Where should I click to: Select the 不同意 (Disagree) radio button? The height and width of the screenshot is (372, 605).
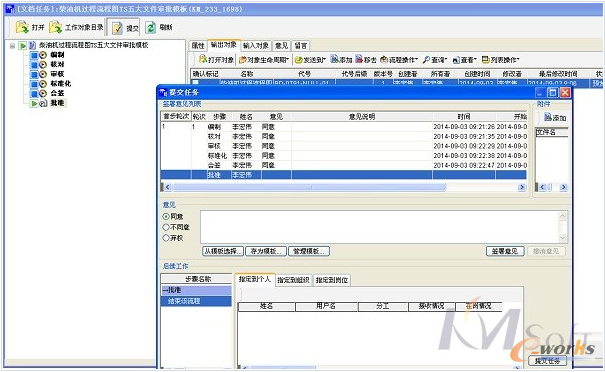pyautogui.click(x=166, y=227)
